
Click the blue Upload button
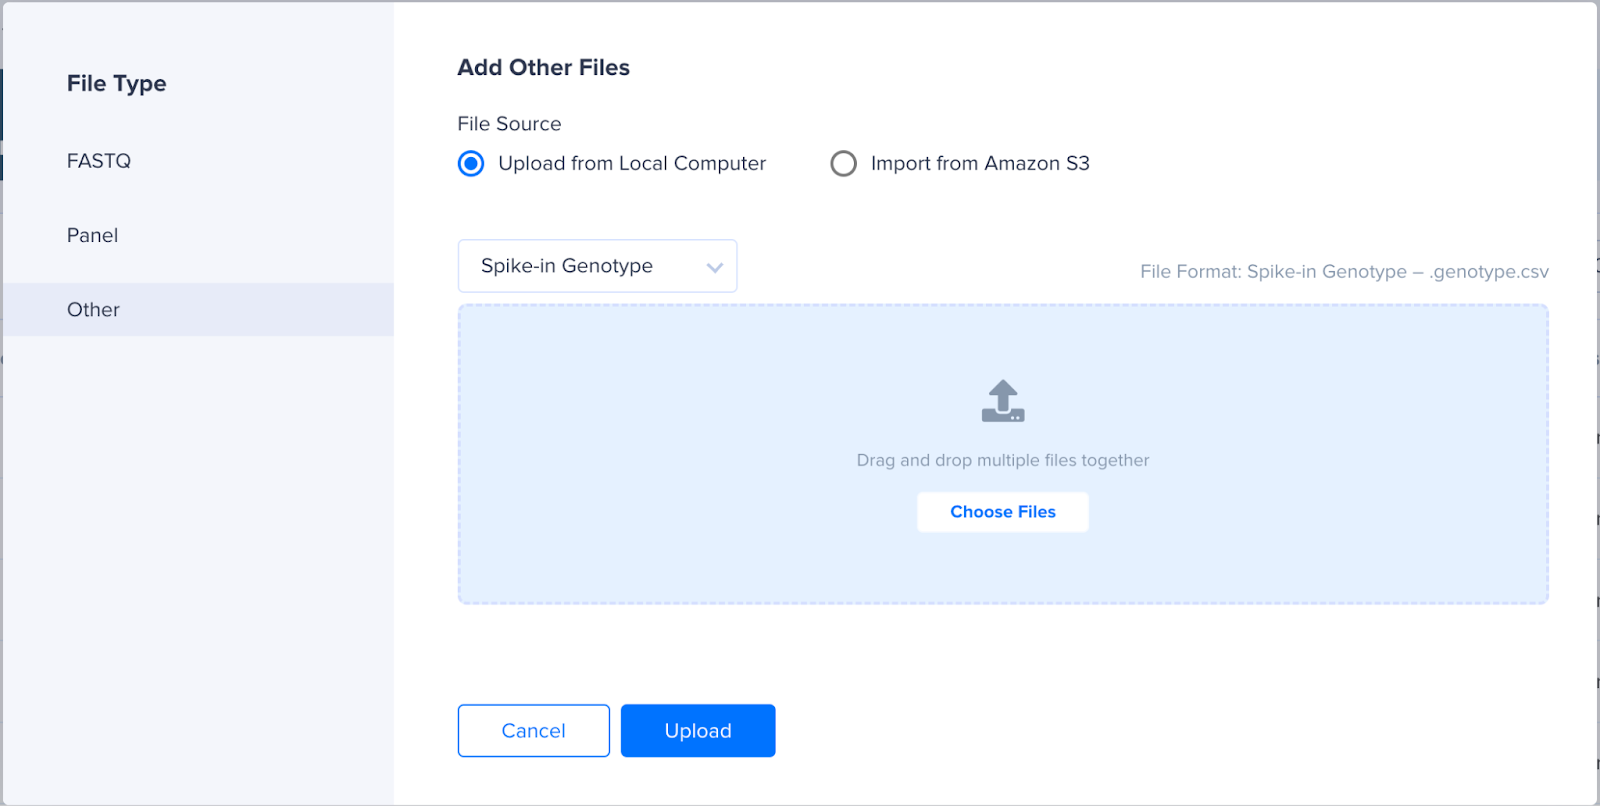click(698, 731)
